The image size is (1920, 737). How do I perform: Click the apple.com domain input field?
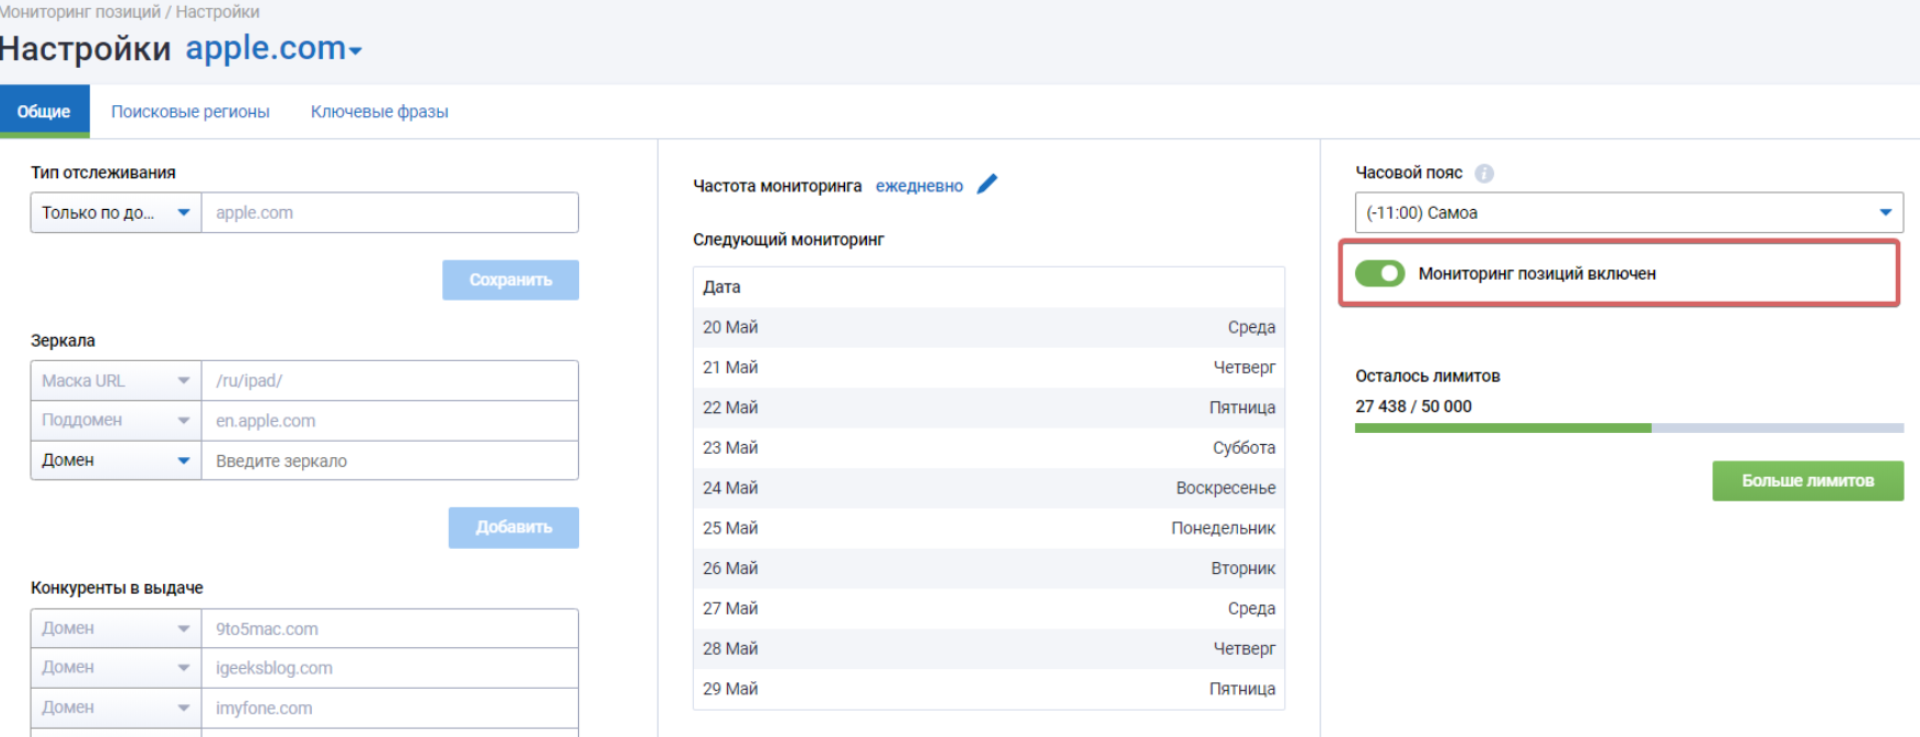(x=390, y=213)
